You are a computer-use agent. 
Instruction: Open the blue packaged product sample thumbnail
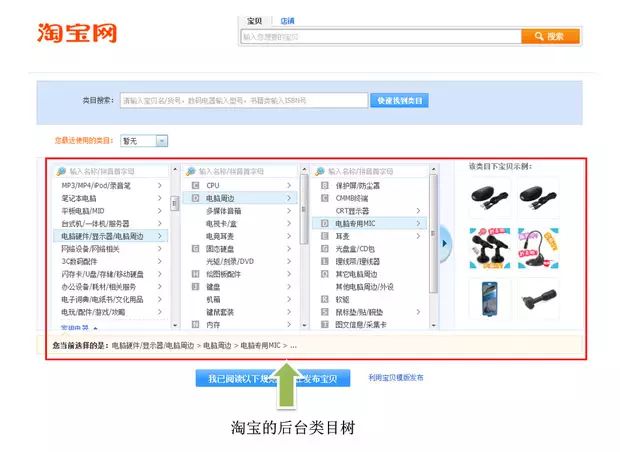490,299
